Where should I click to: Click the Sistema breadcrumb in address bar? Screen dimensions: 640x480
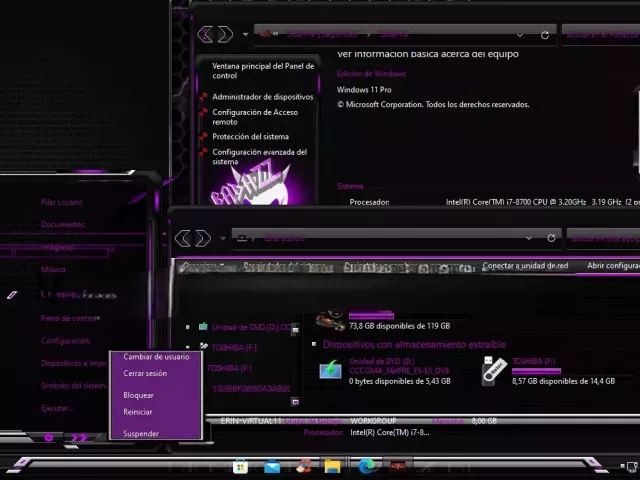point(394,34)
